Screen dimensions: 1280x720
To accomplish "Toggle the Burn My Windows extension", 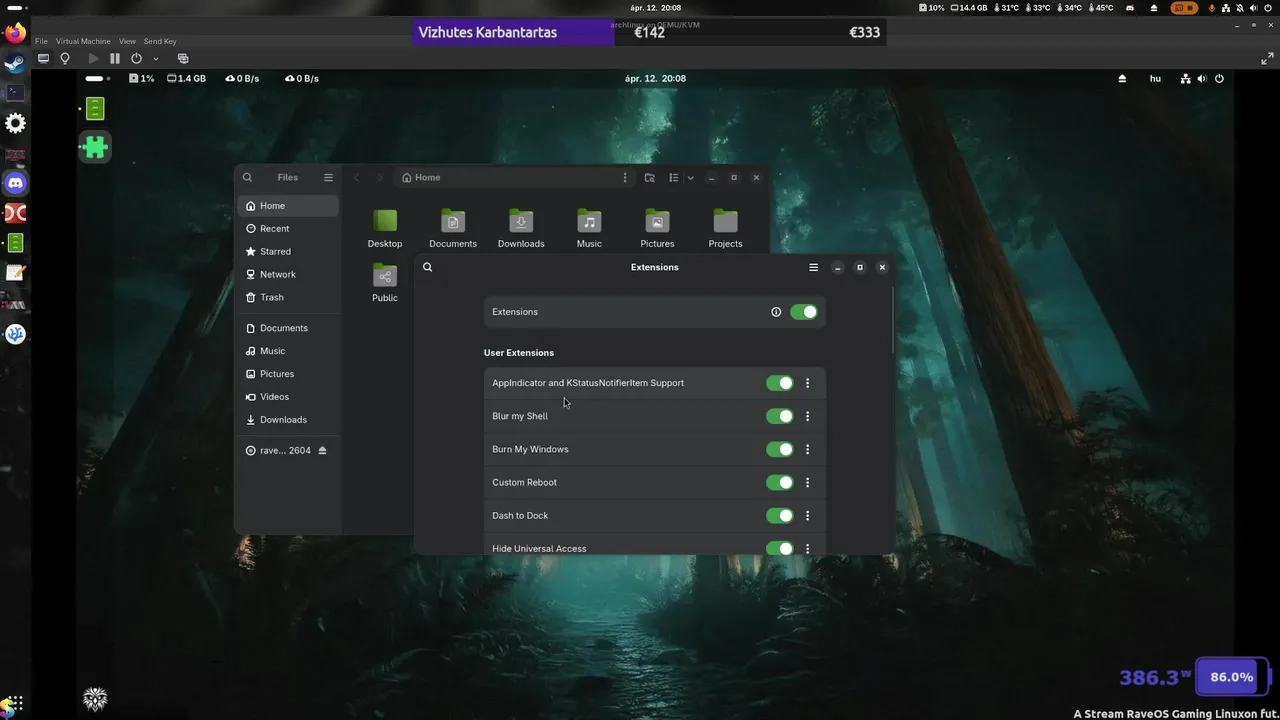I will click(x=780, y=449).
